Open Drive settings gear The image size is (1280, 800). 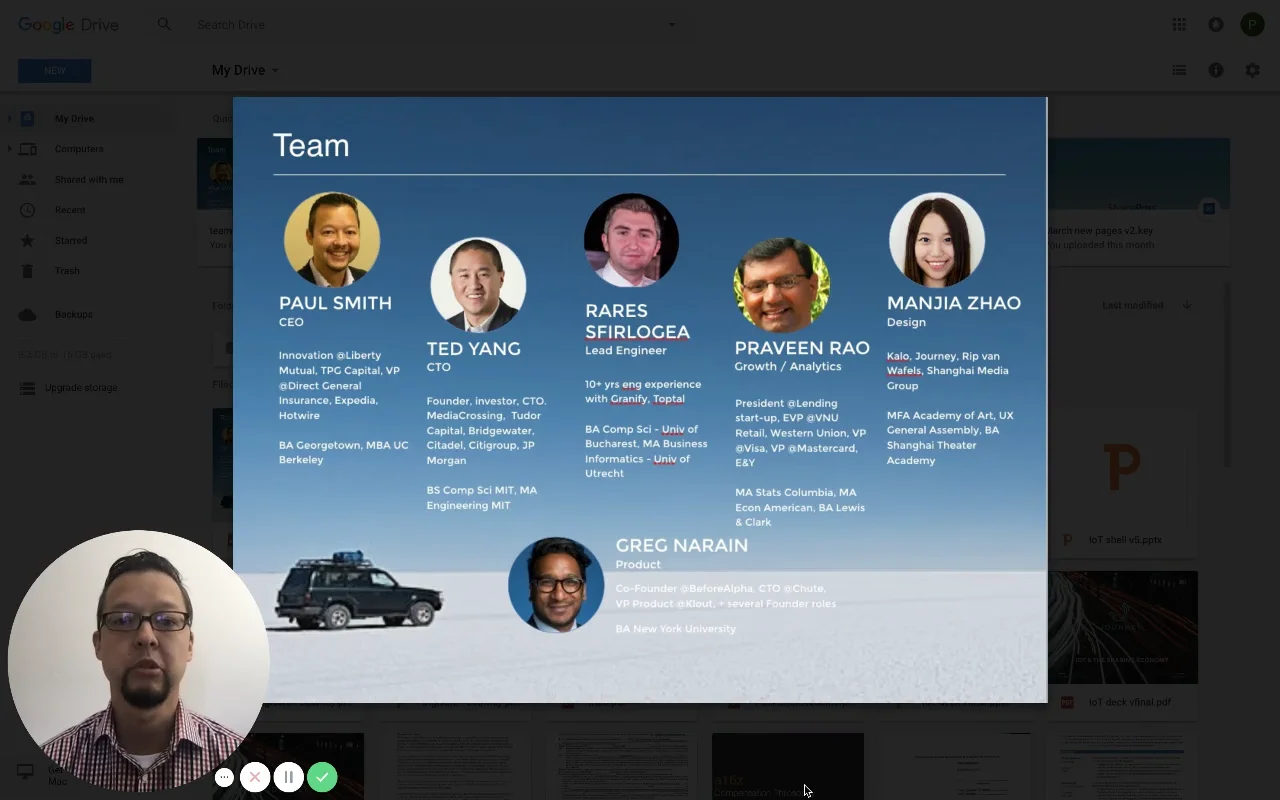pos(1252,70)
